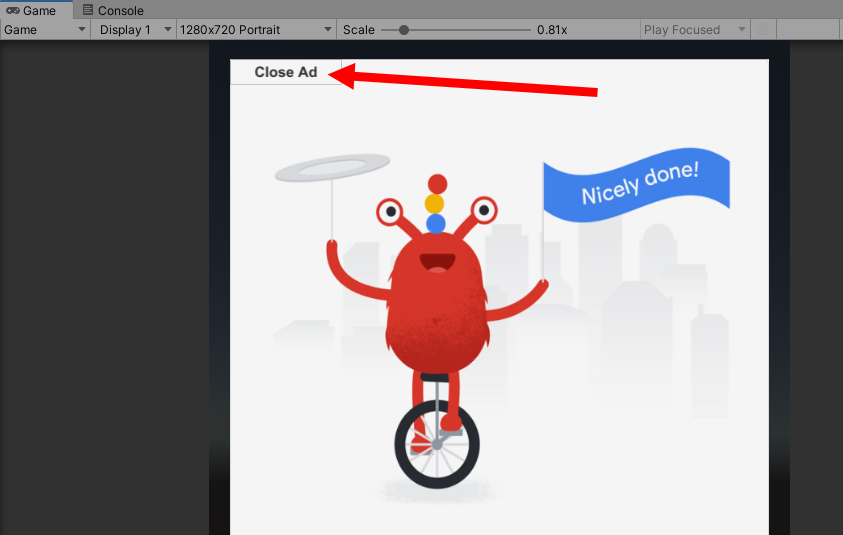Viewport: 843px width, 535px height.
Task: Click the gamepad icon on Game tab
Action: click(13, 10)
